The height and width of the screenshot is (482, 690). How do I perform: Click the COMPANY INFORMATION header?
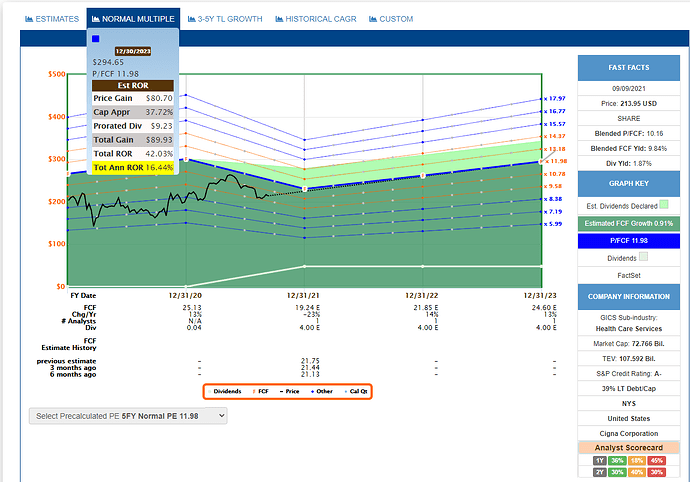point(629,297)
